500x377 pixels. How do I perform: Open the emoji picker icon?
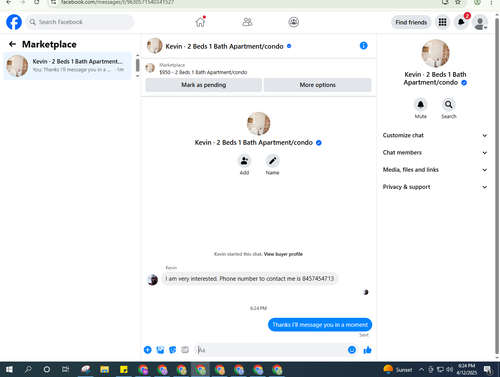click(351, 350)
